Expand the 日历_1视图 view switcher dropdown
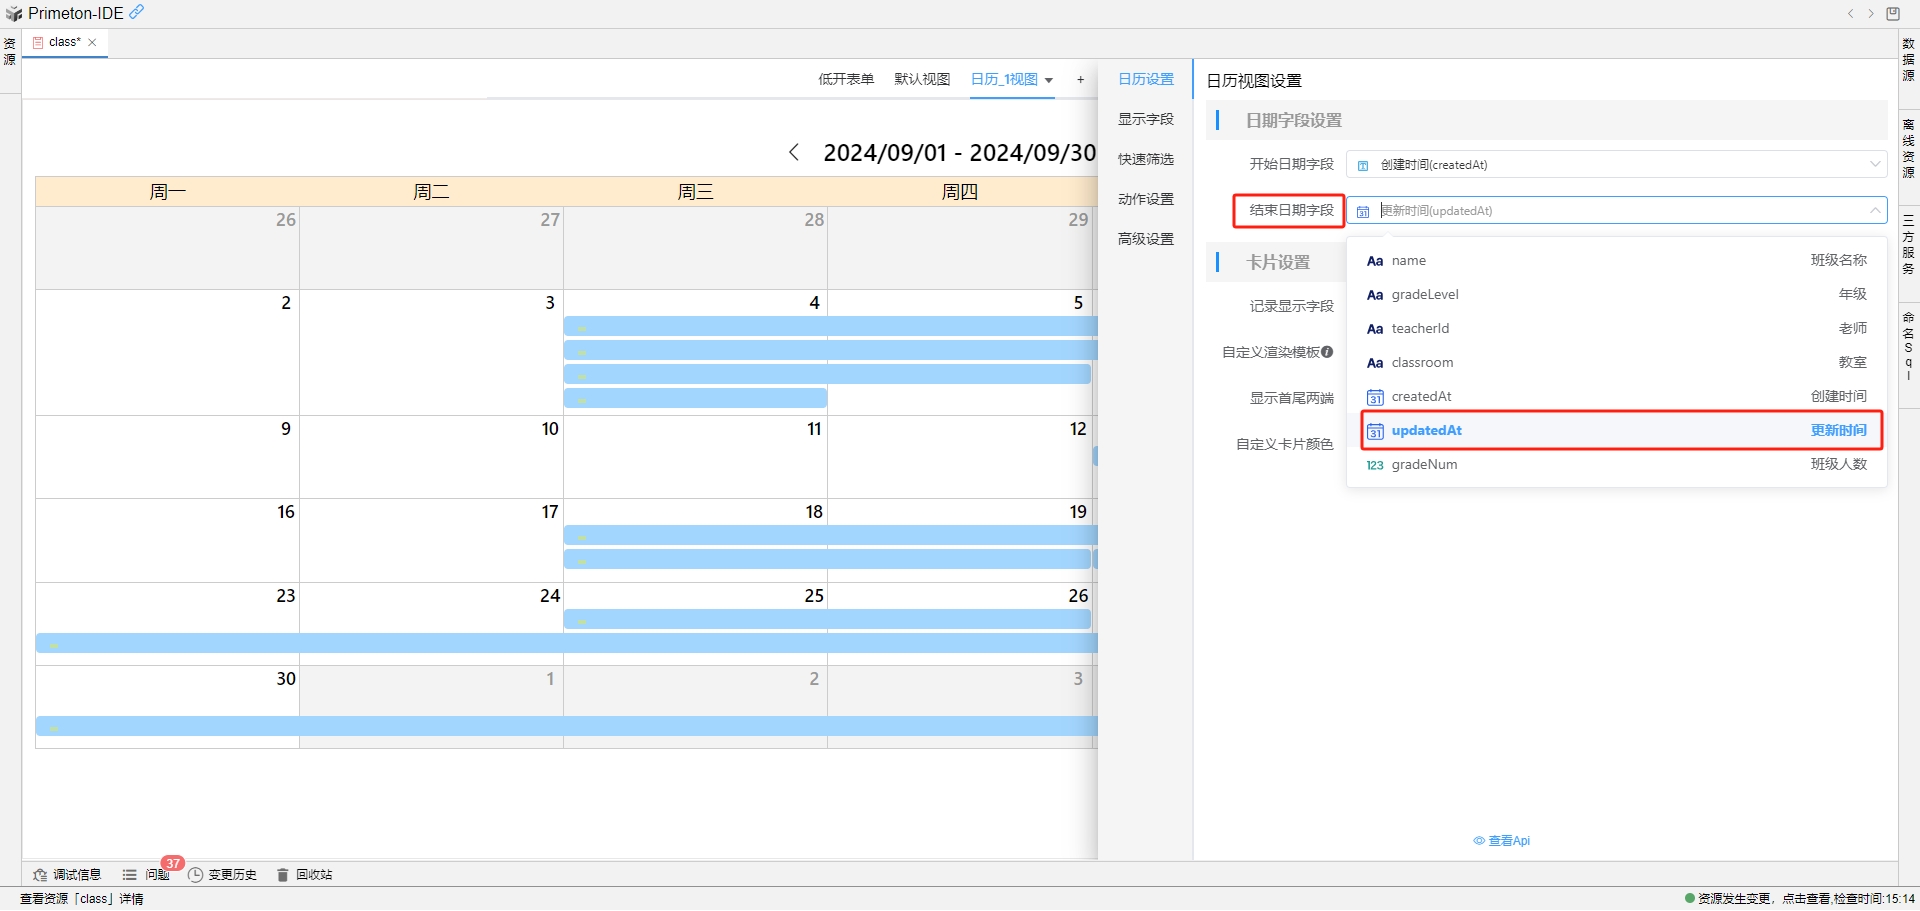Image resolution: width=1920 pixels, height=911 pixels. tap(1049, 80)
